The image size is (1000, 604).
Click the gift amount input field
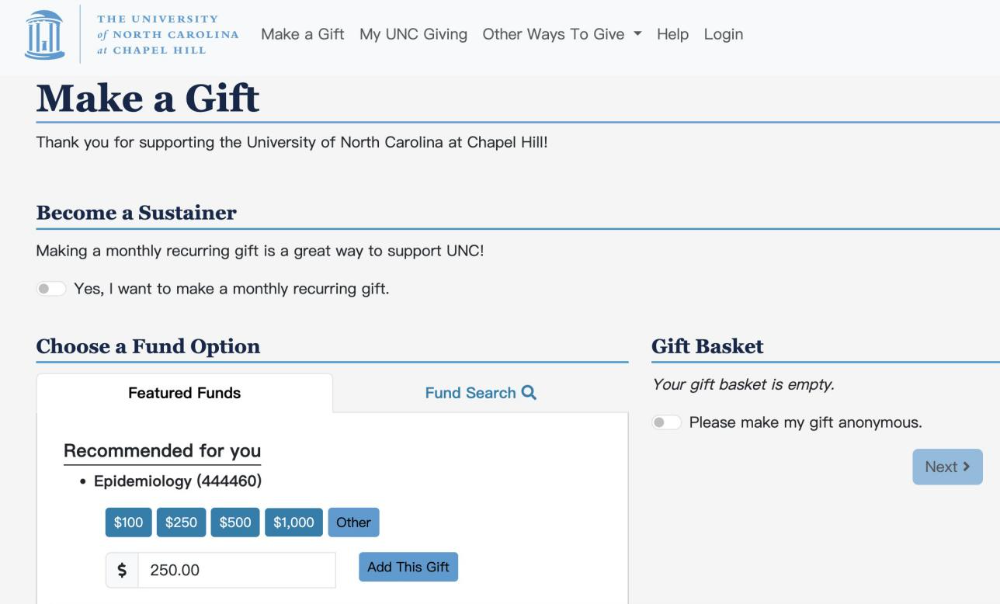coord(236,570)
